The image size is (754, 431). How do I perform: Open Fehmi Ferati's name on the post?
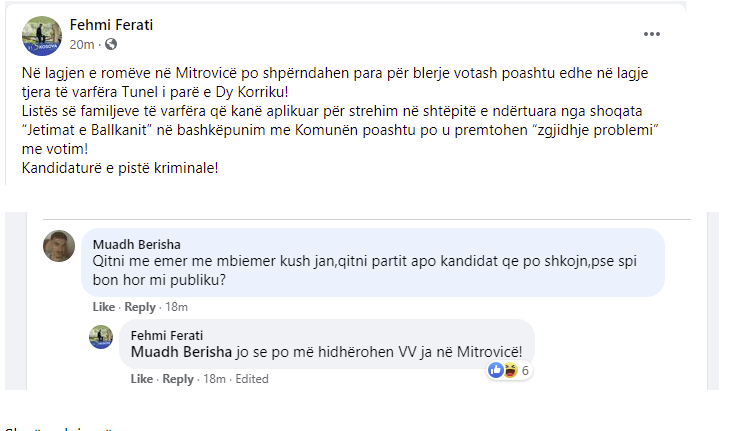click(x=111, y=25)
